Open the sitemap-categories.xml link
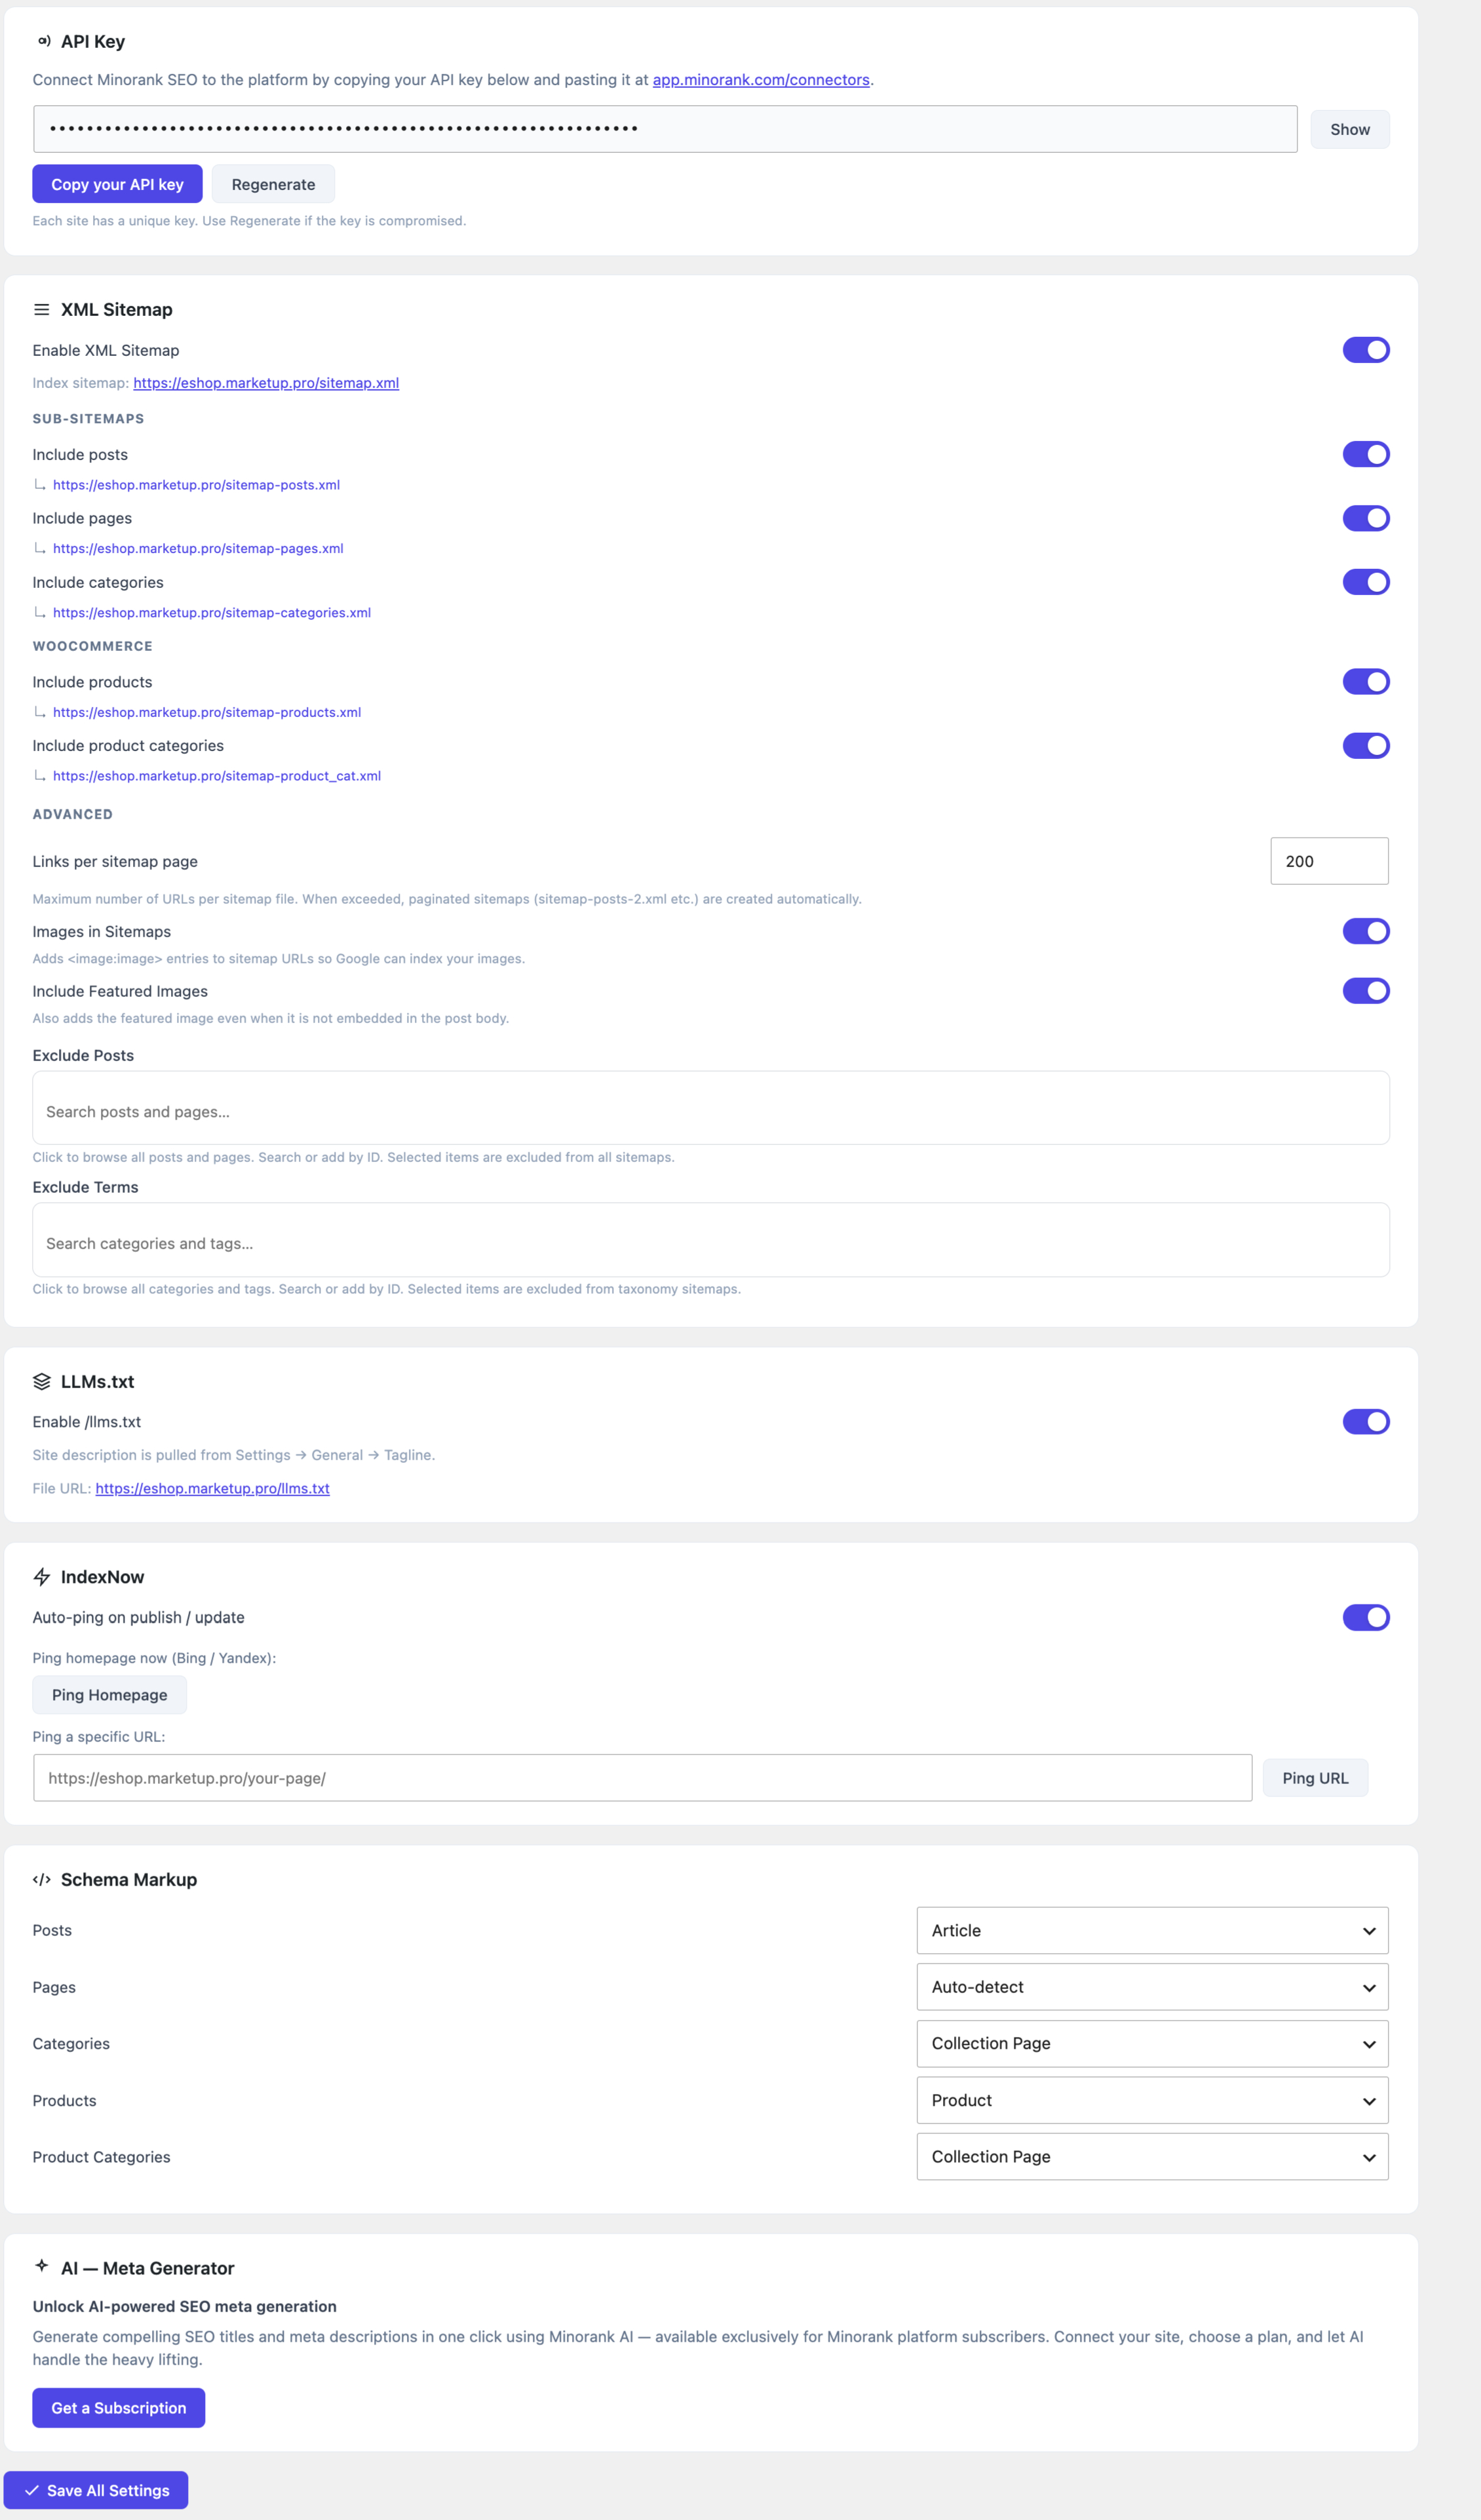 [x=212, y=612]
